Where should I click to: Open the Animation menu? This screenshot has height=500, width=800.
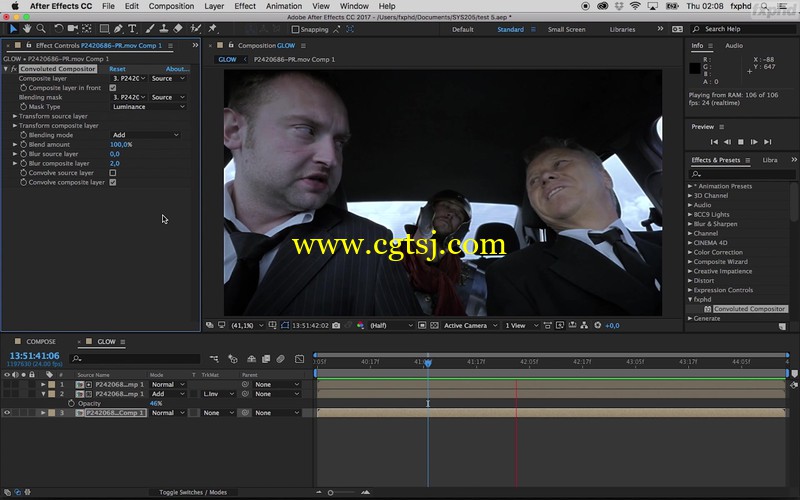[x=284, y=6]
